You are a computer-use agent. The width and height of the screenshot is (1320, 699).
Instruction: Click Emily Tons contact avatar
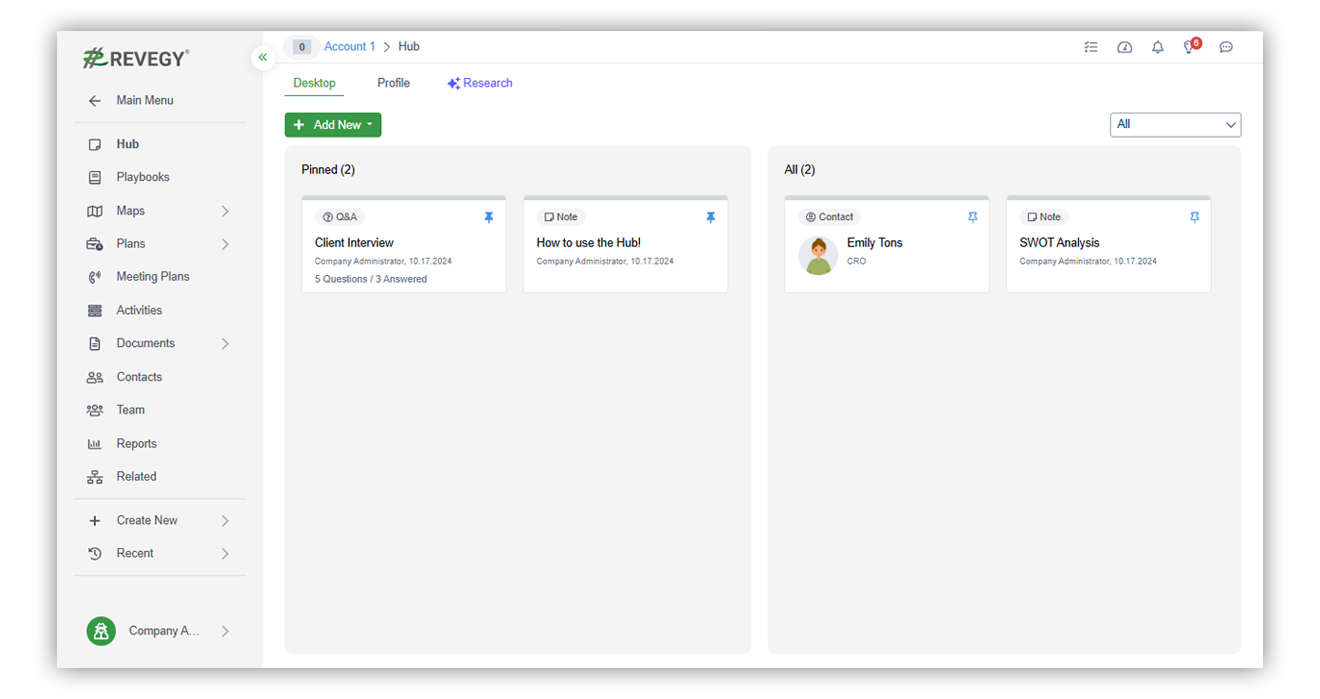pyautogui.click(x=818, y=256)
